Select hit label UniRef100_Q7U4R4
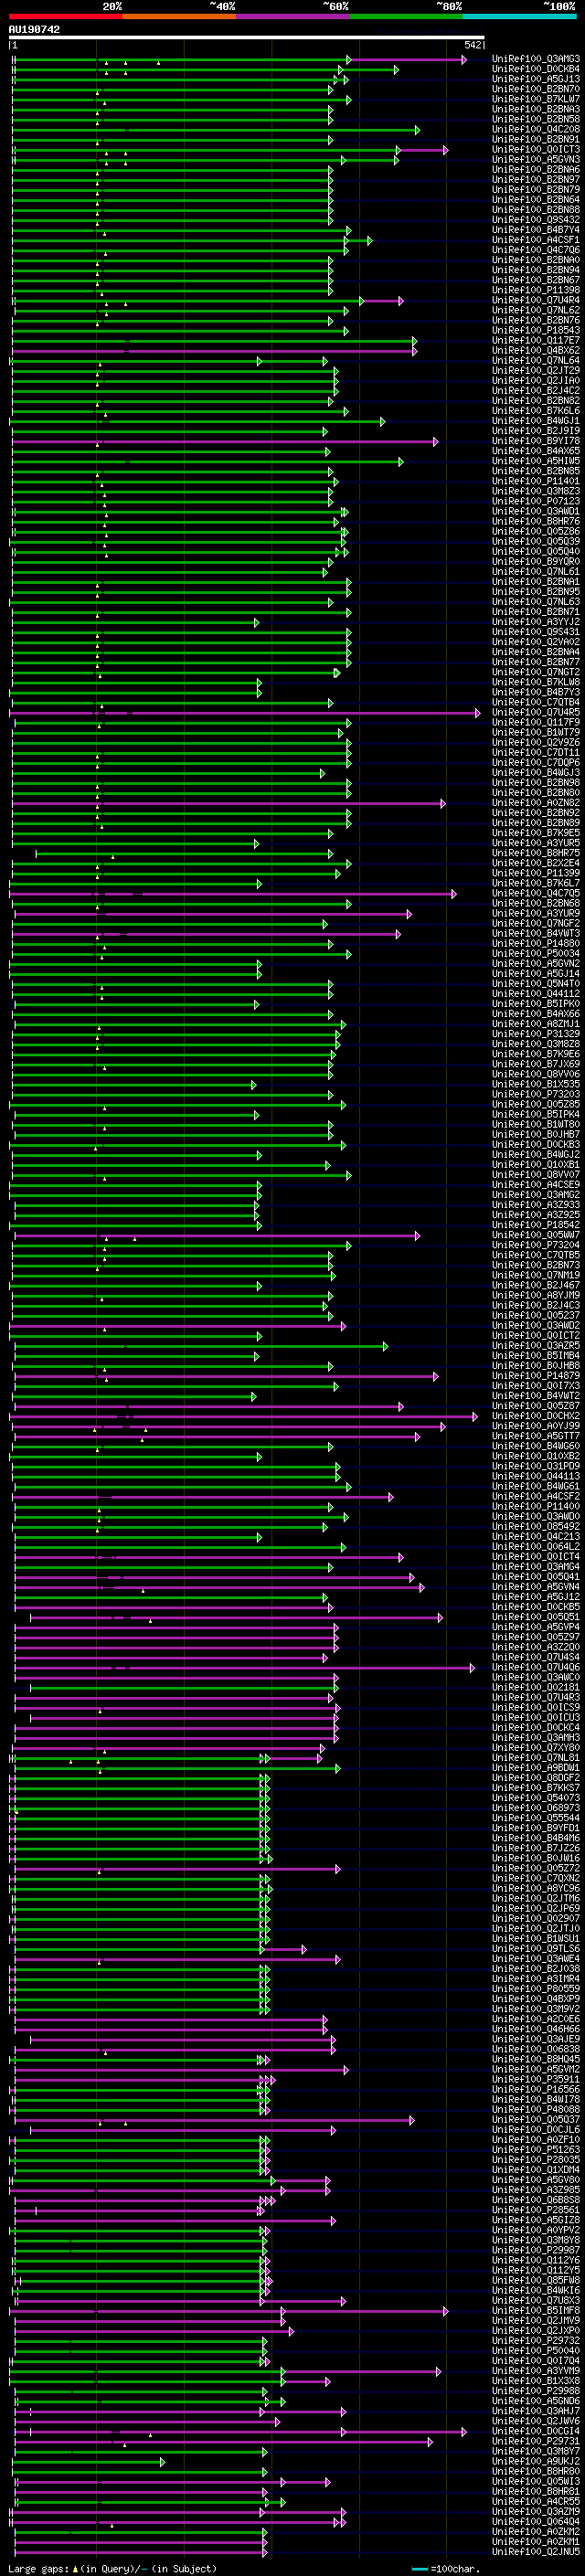 coord(536,301)
